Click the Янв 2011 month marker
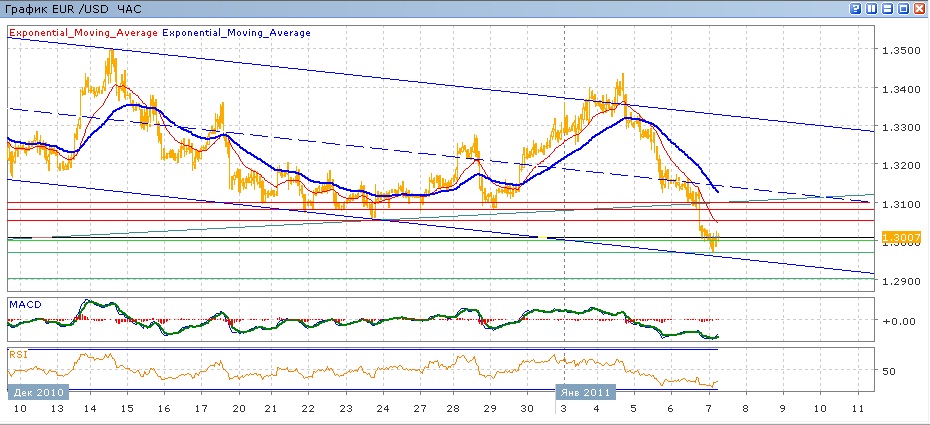This screenshot has width=930, height=425. pos(586,394)
